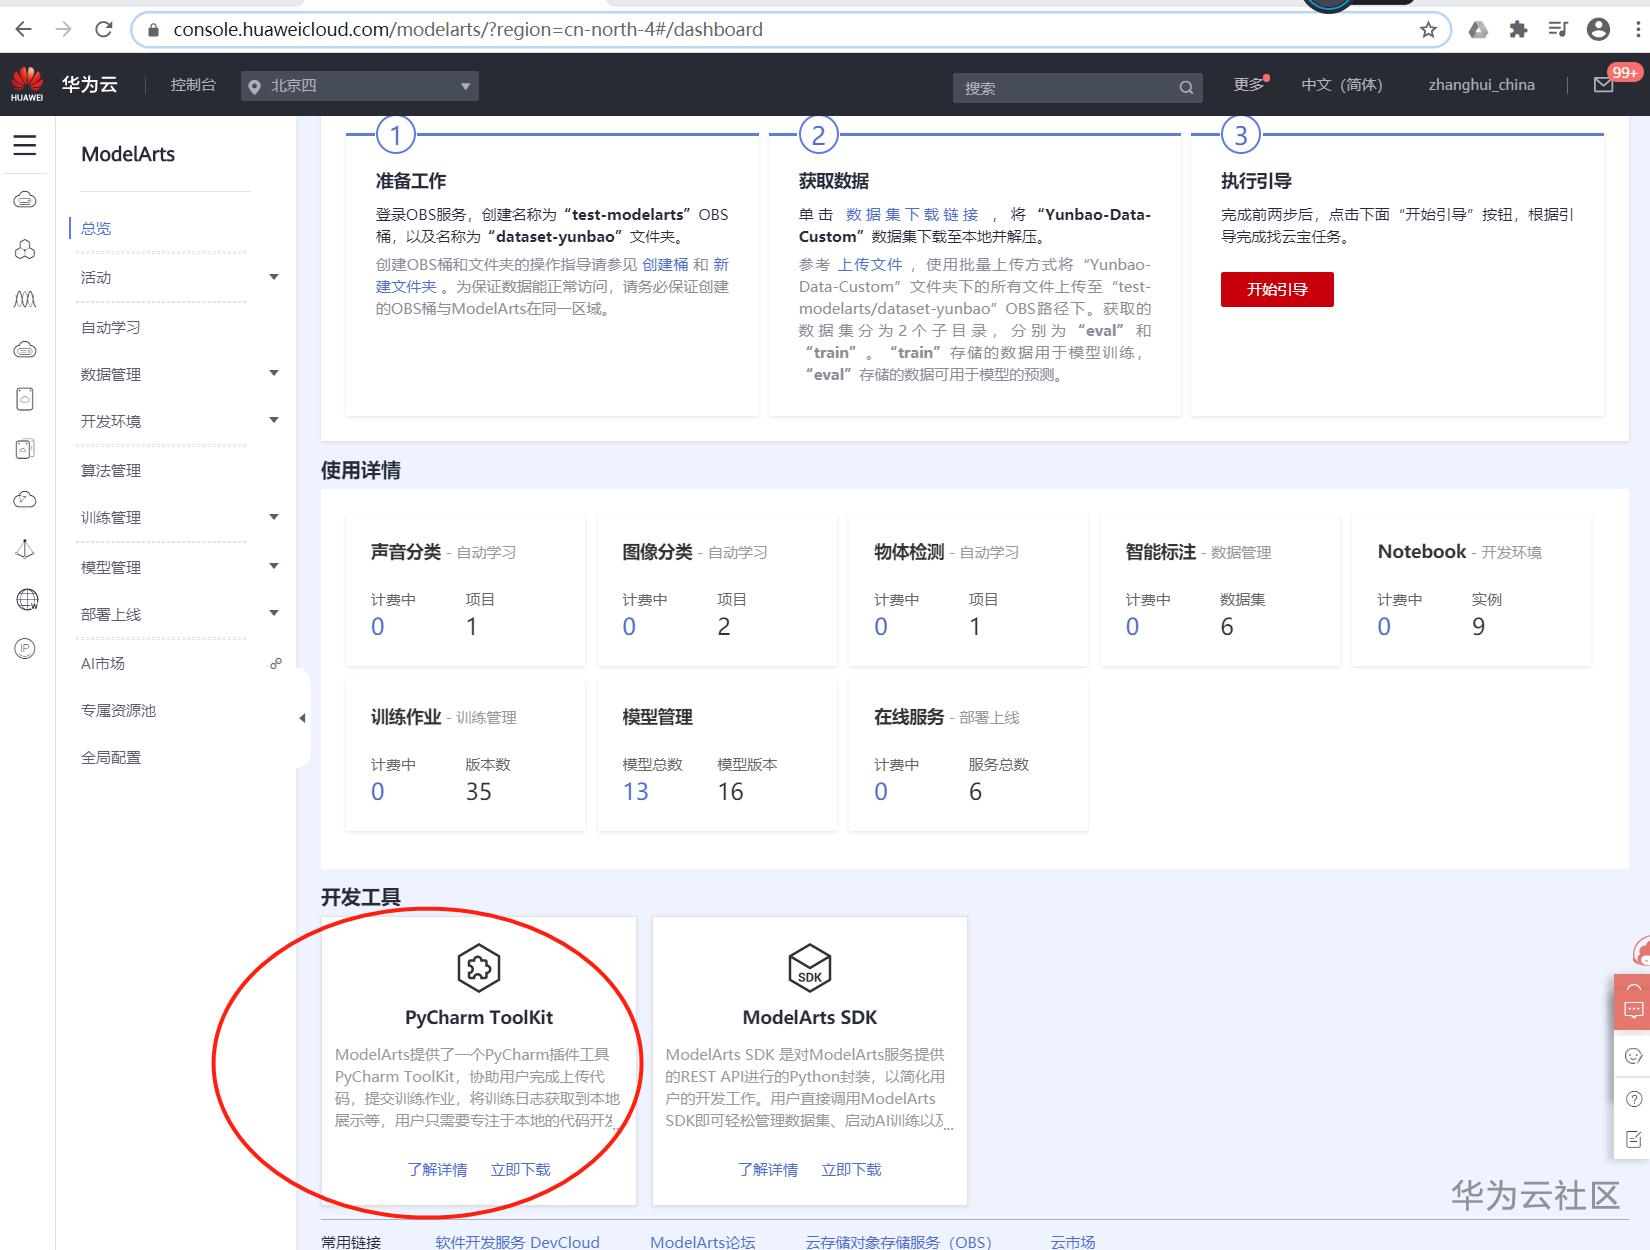Screen dimensions: 1650x1250
Task: Click the magnifier icon in search box
Action: pos(1186,88)
